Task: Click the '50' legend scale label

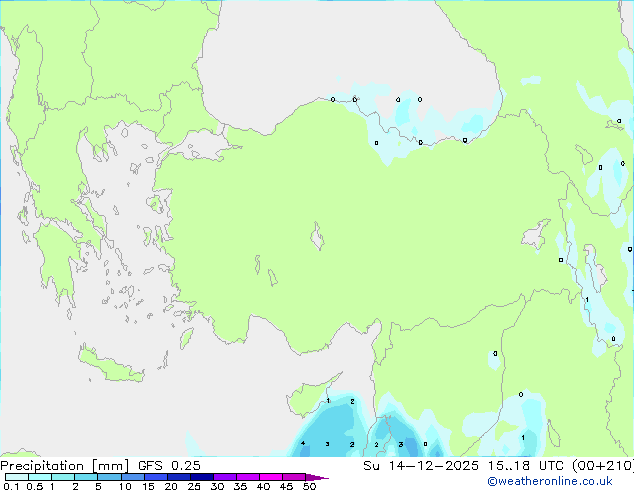Action: (309, 486)
